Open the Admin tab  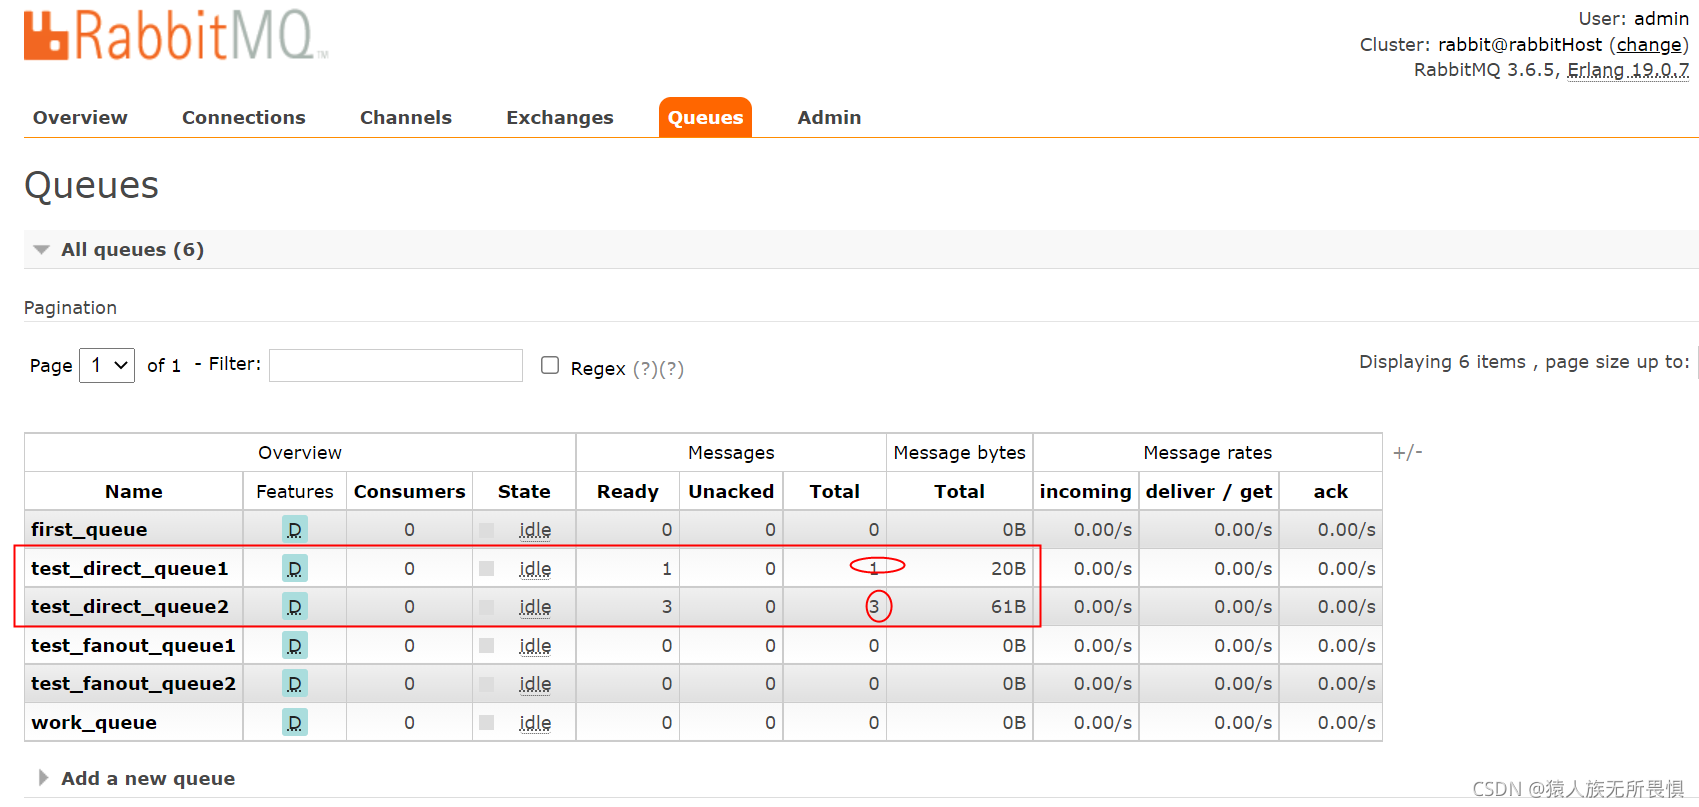(829, 117)
